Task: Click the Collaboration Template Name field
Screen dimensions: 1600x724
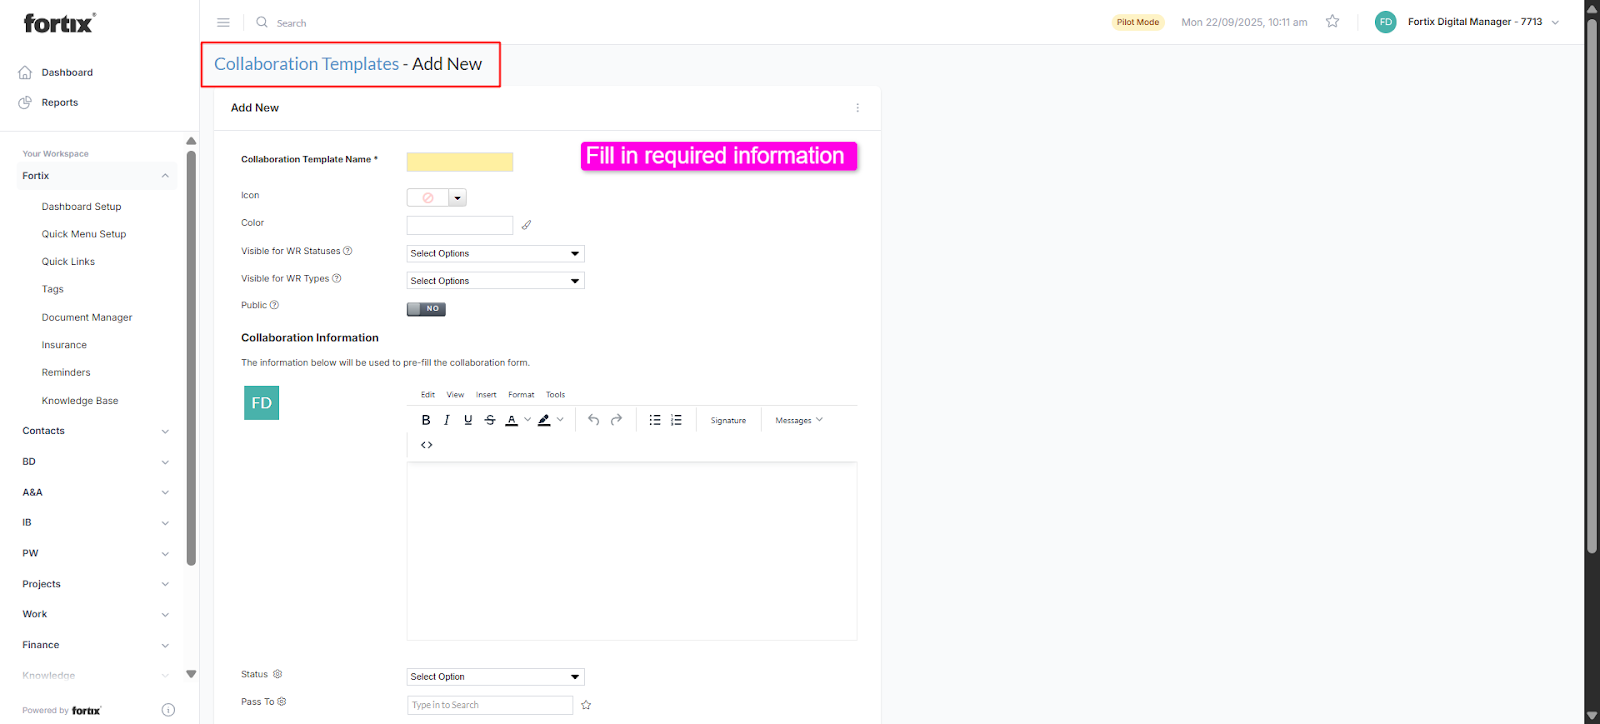Action: tap(460, 162)
